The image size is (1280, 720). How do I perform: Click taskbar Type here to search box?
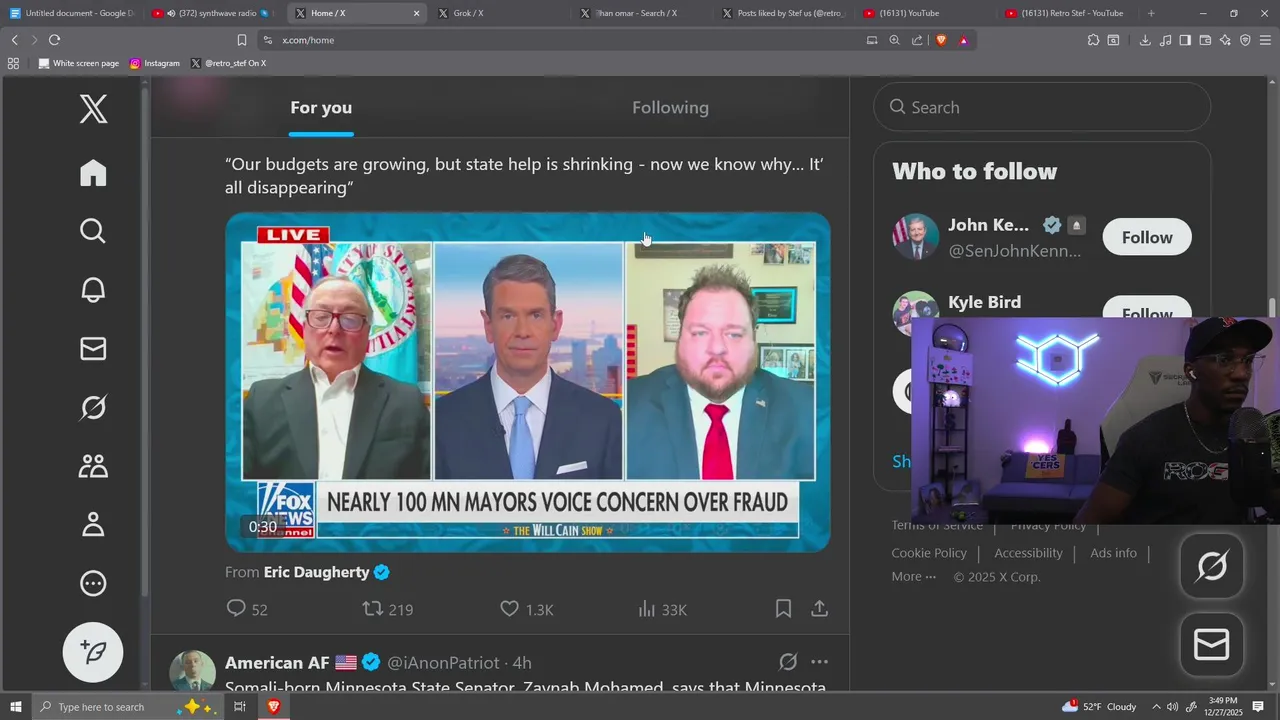[x=128, y=707]
